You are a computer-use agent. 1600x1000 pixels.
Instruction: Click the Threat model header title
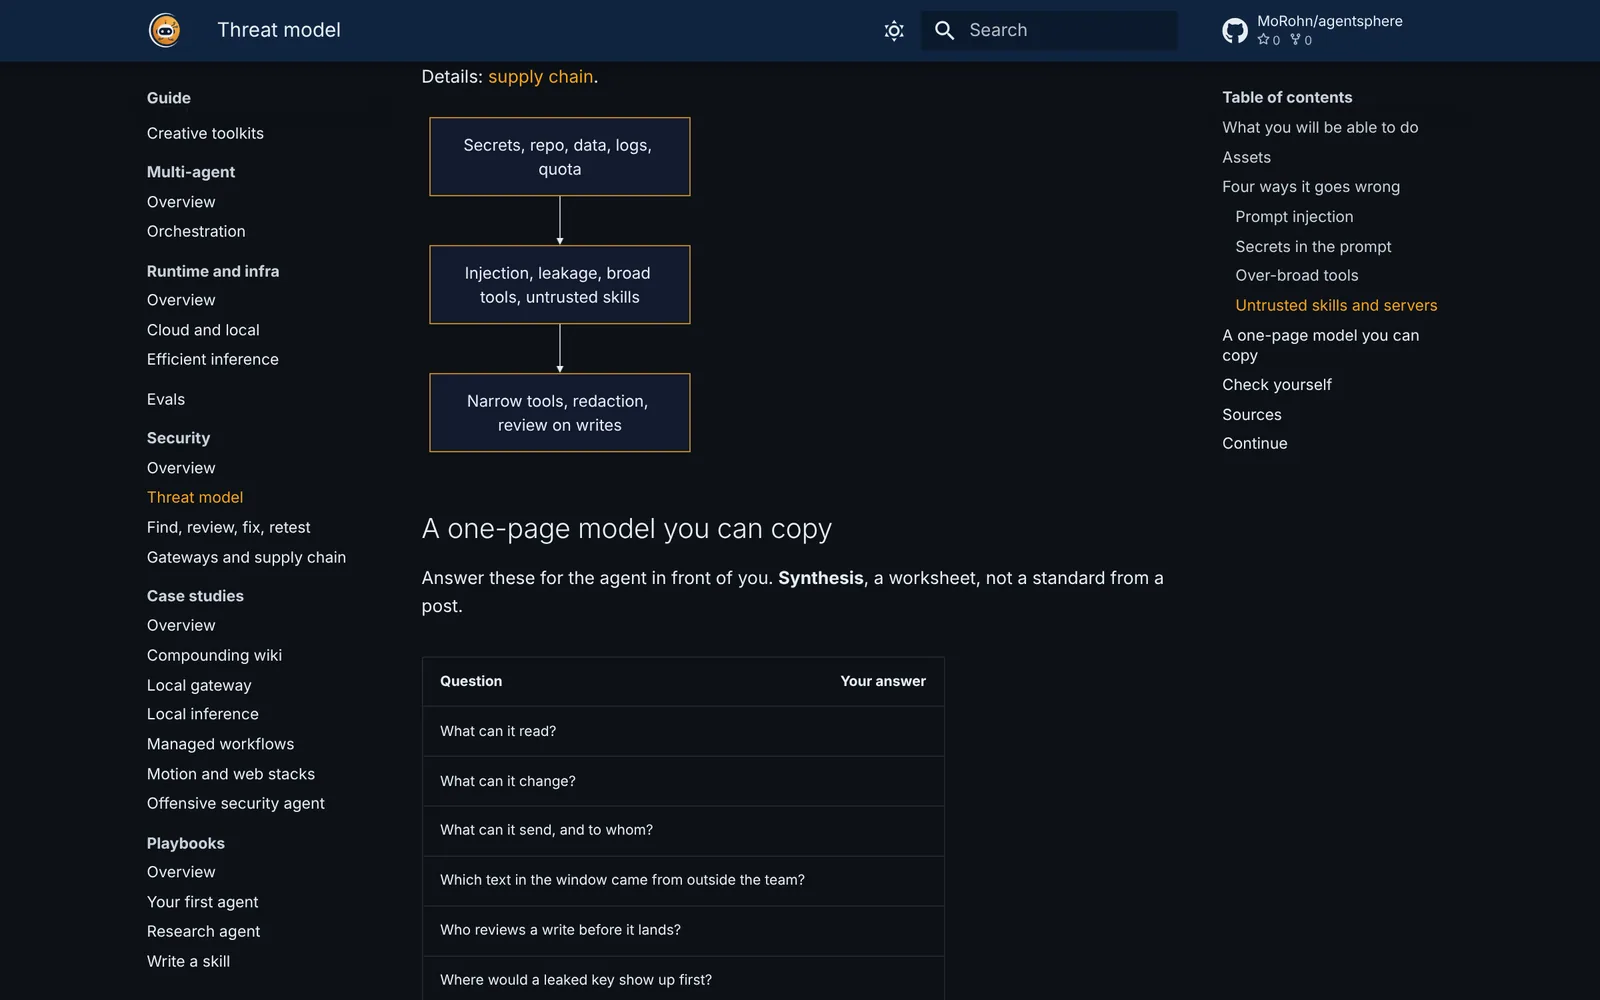click(x=279, y=30)
